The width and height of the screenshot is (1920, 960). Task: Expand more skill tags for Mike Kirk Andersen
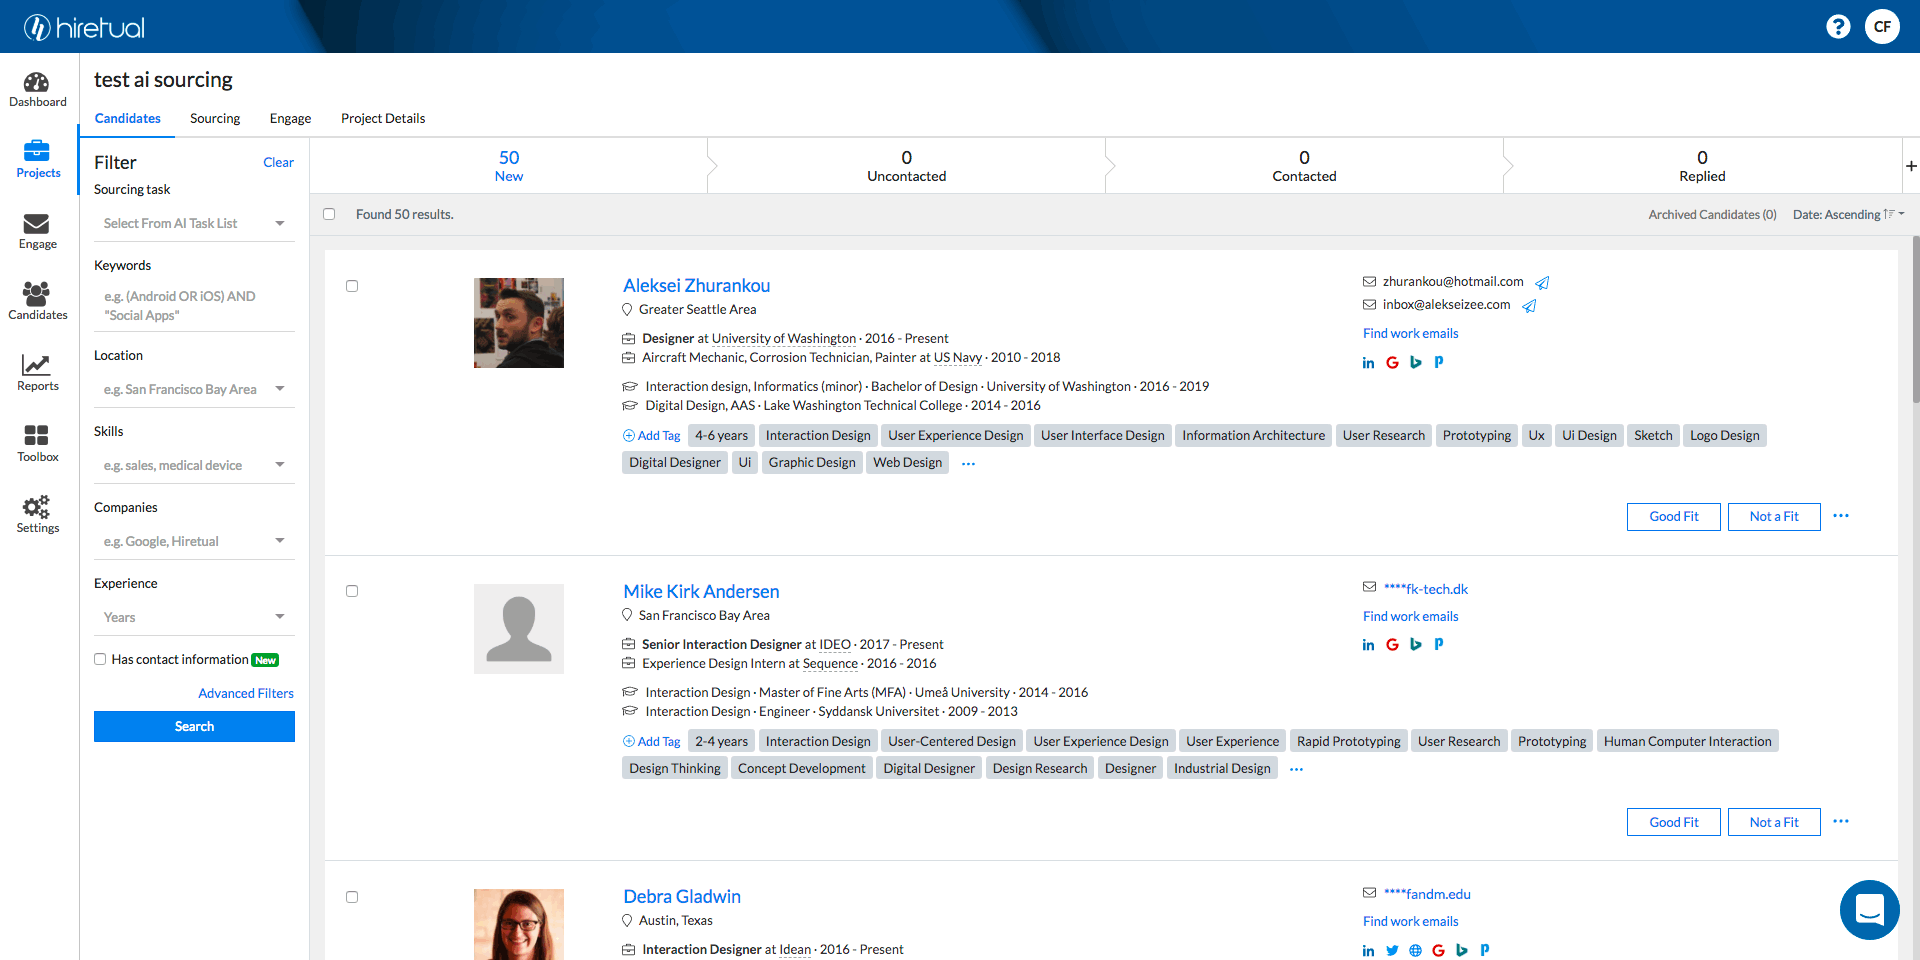tap(1296, 770)
